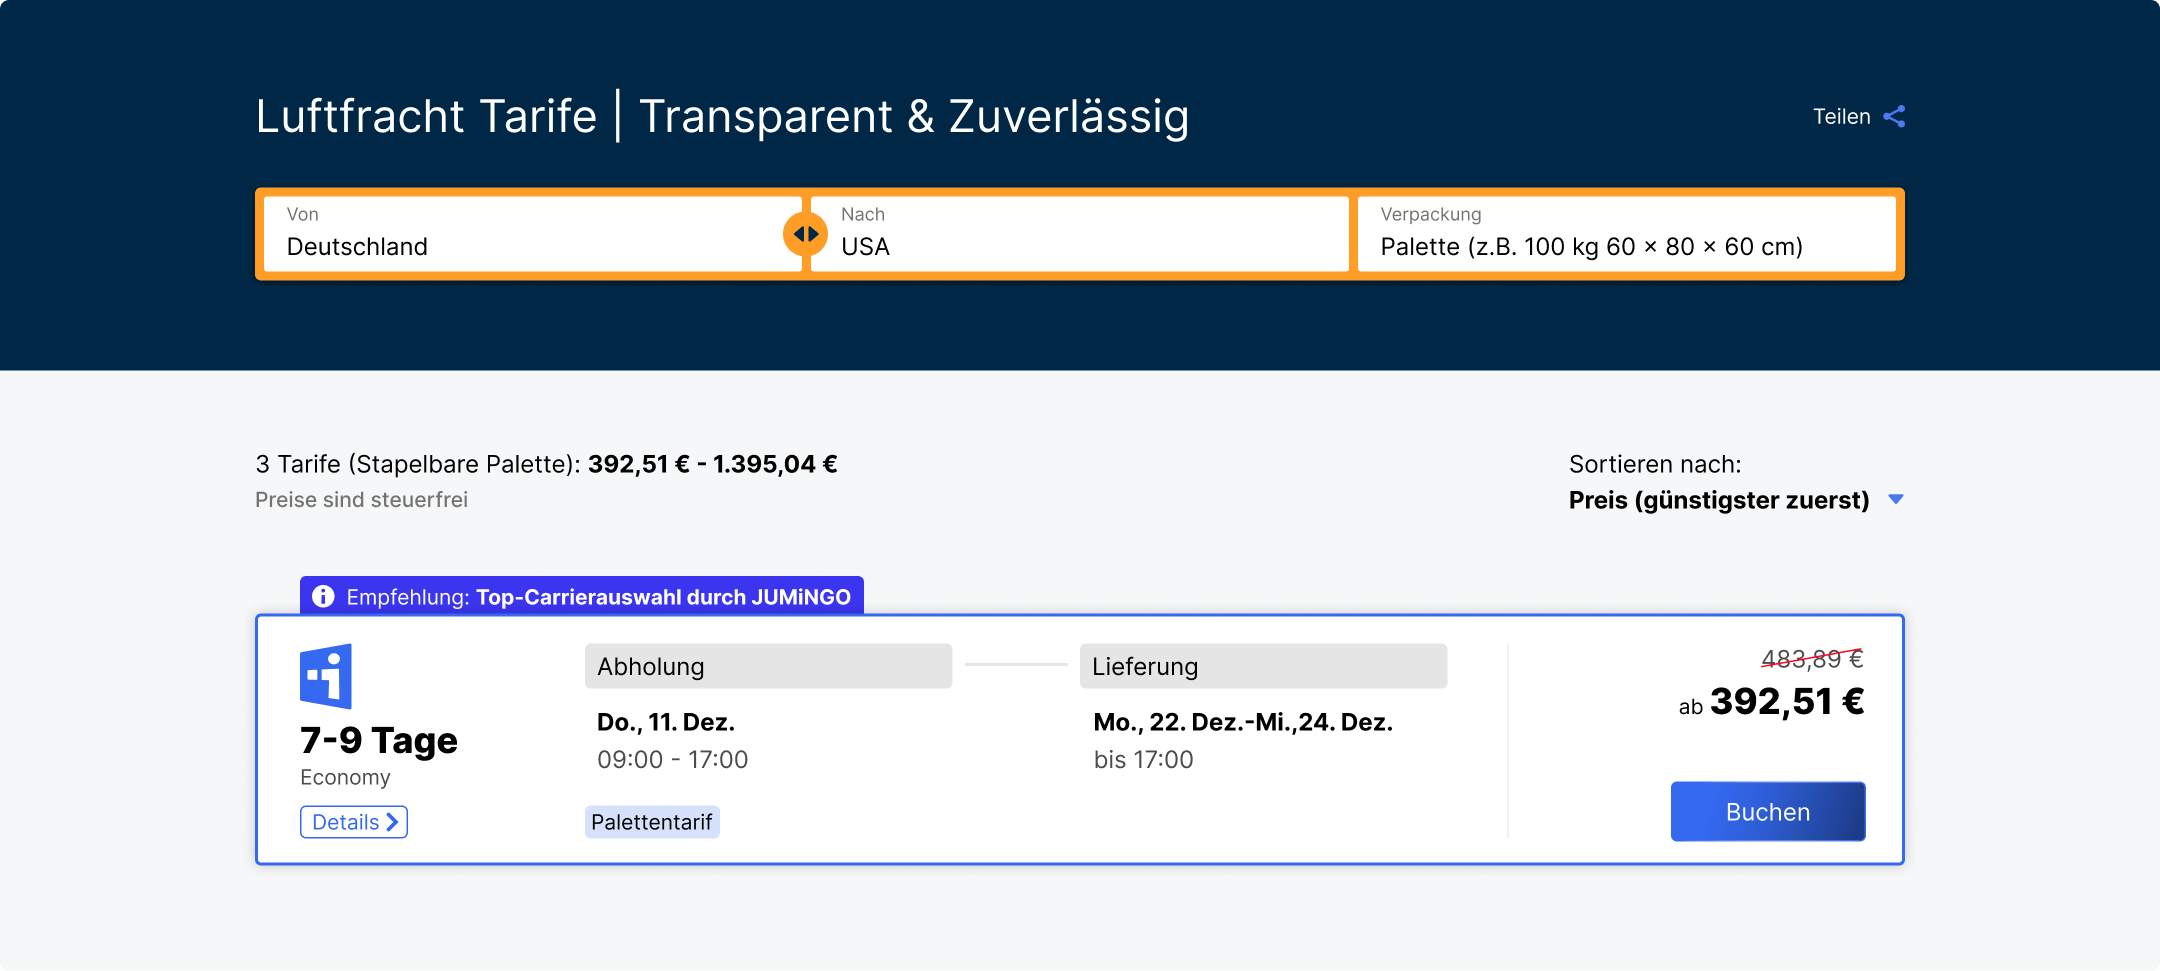
Task: Click the Nach USA destination field
Action: (x=1078, y=234)
